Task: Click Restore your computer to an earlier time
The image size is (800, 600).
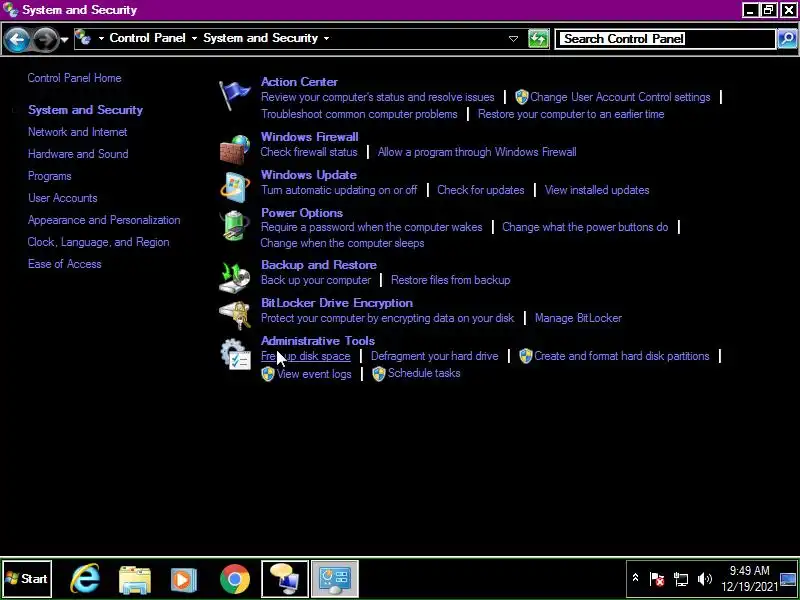Action: coord(571,114)
